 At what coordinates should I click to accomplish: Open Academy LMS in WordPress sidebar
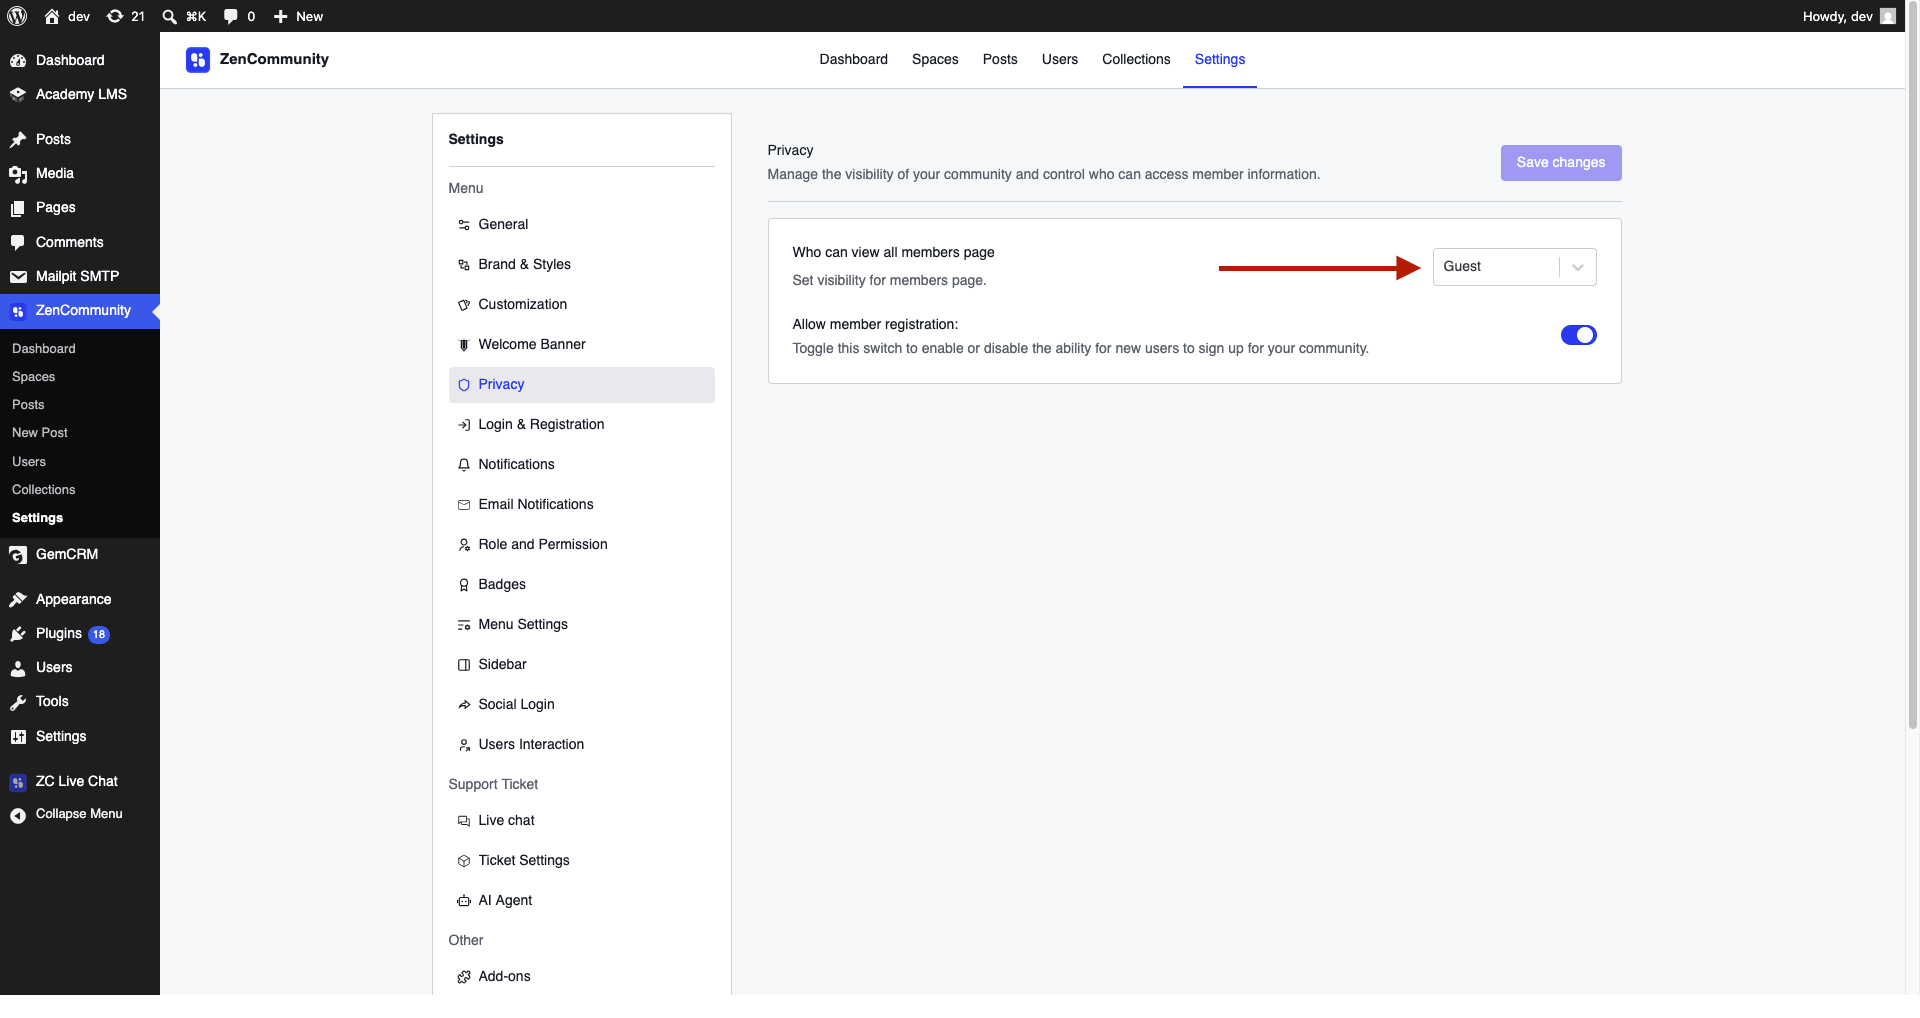pyautogui.click(x=80, y=94)
